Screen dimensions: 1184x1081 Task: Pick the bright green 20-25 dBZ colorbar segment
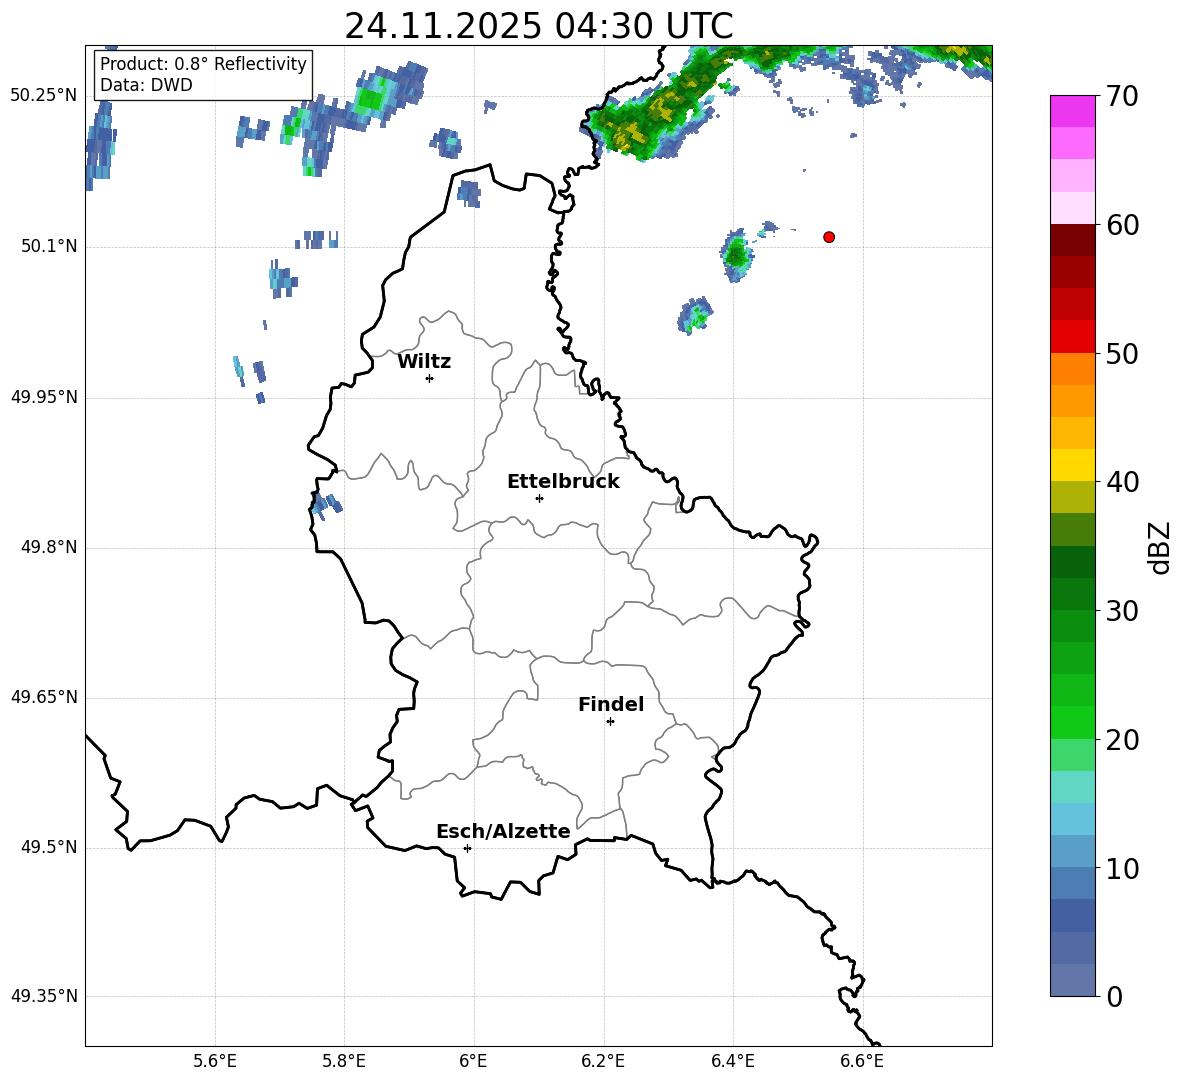pos(1072,707)
